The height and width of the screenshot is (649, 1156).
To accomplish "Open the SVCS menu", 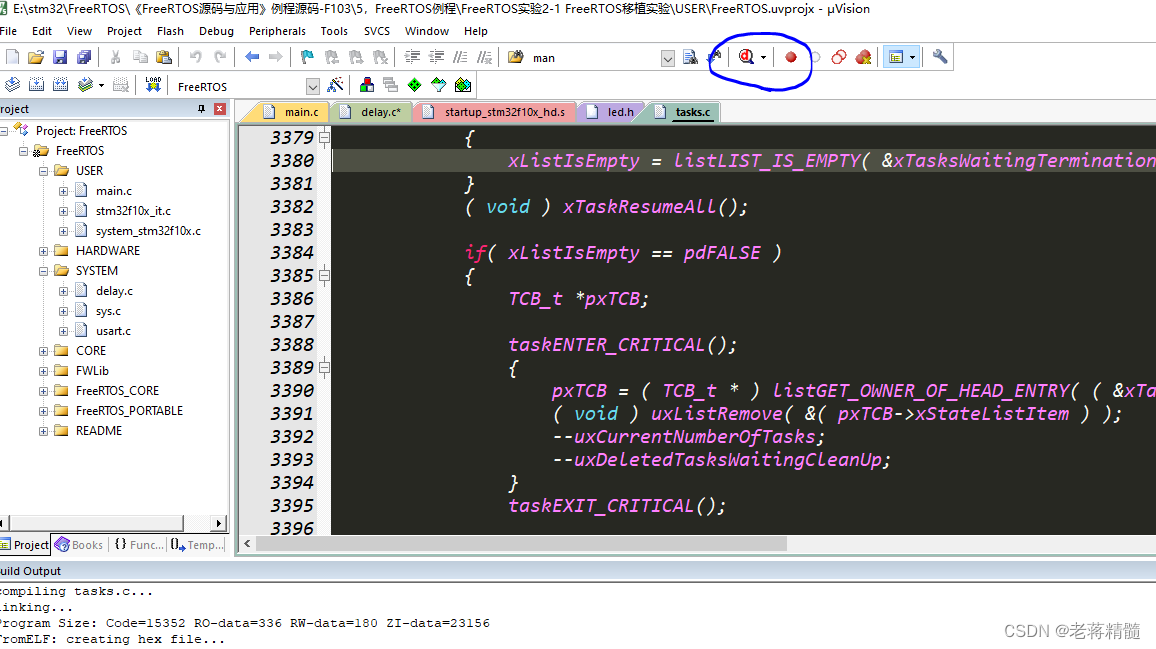I will [x=377, y=31].
